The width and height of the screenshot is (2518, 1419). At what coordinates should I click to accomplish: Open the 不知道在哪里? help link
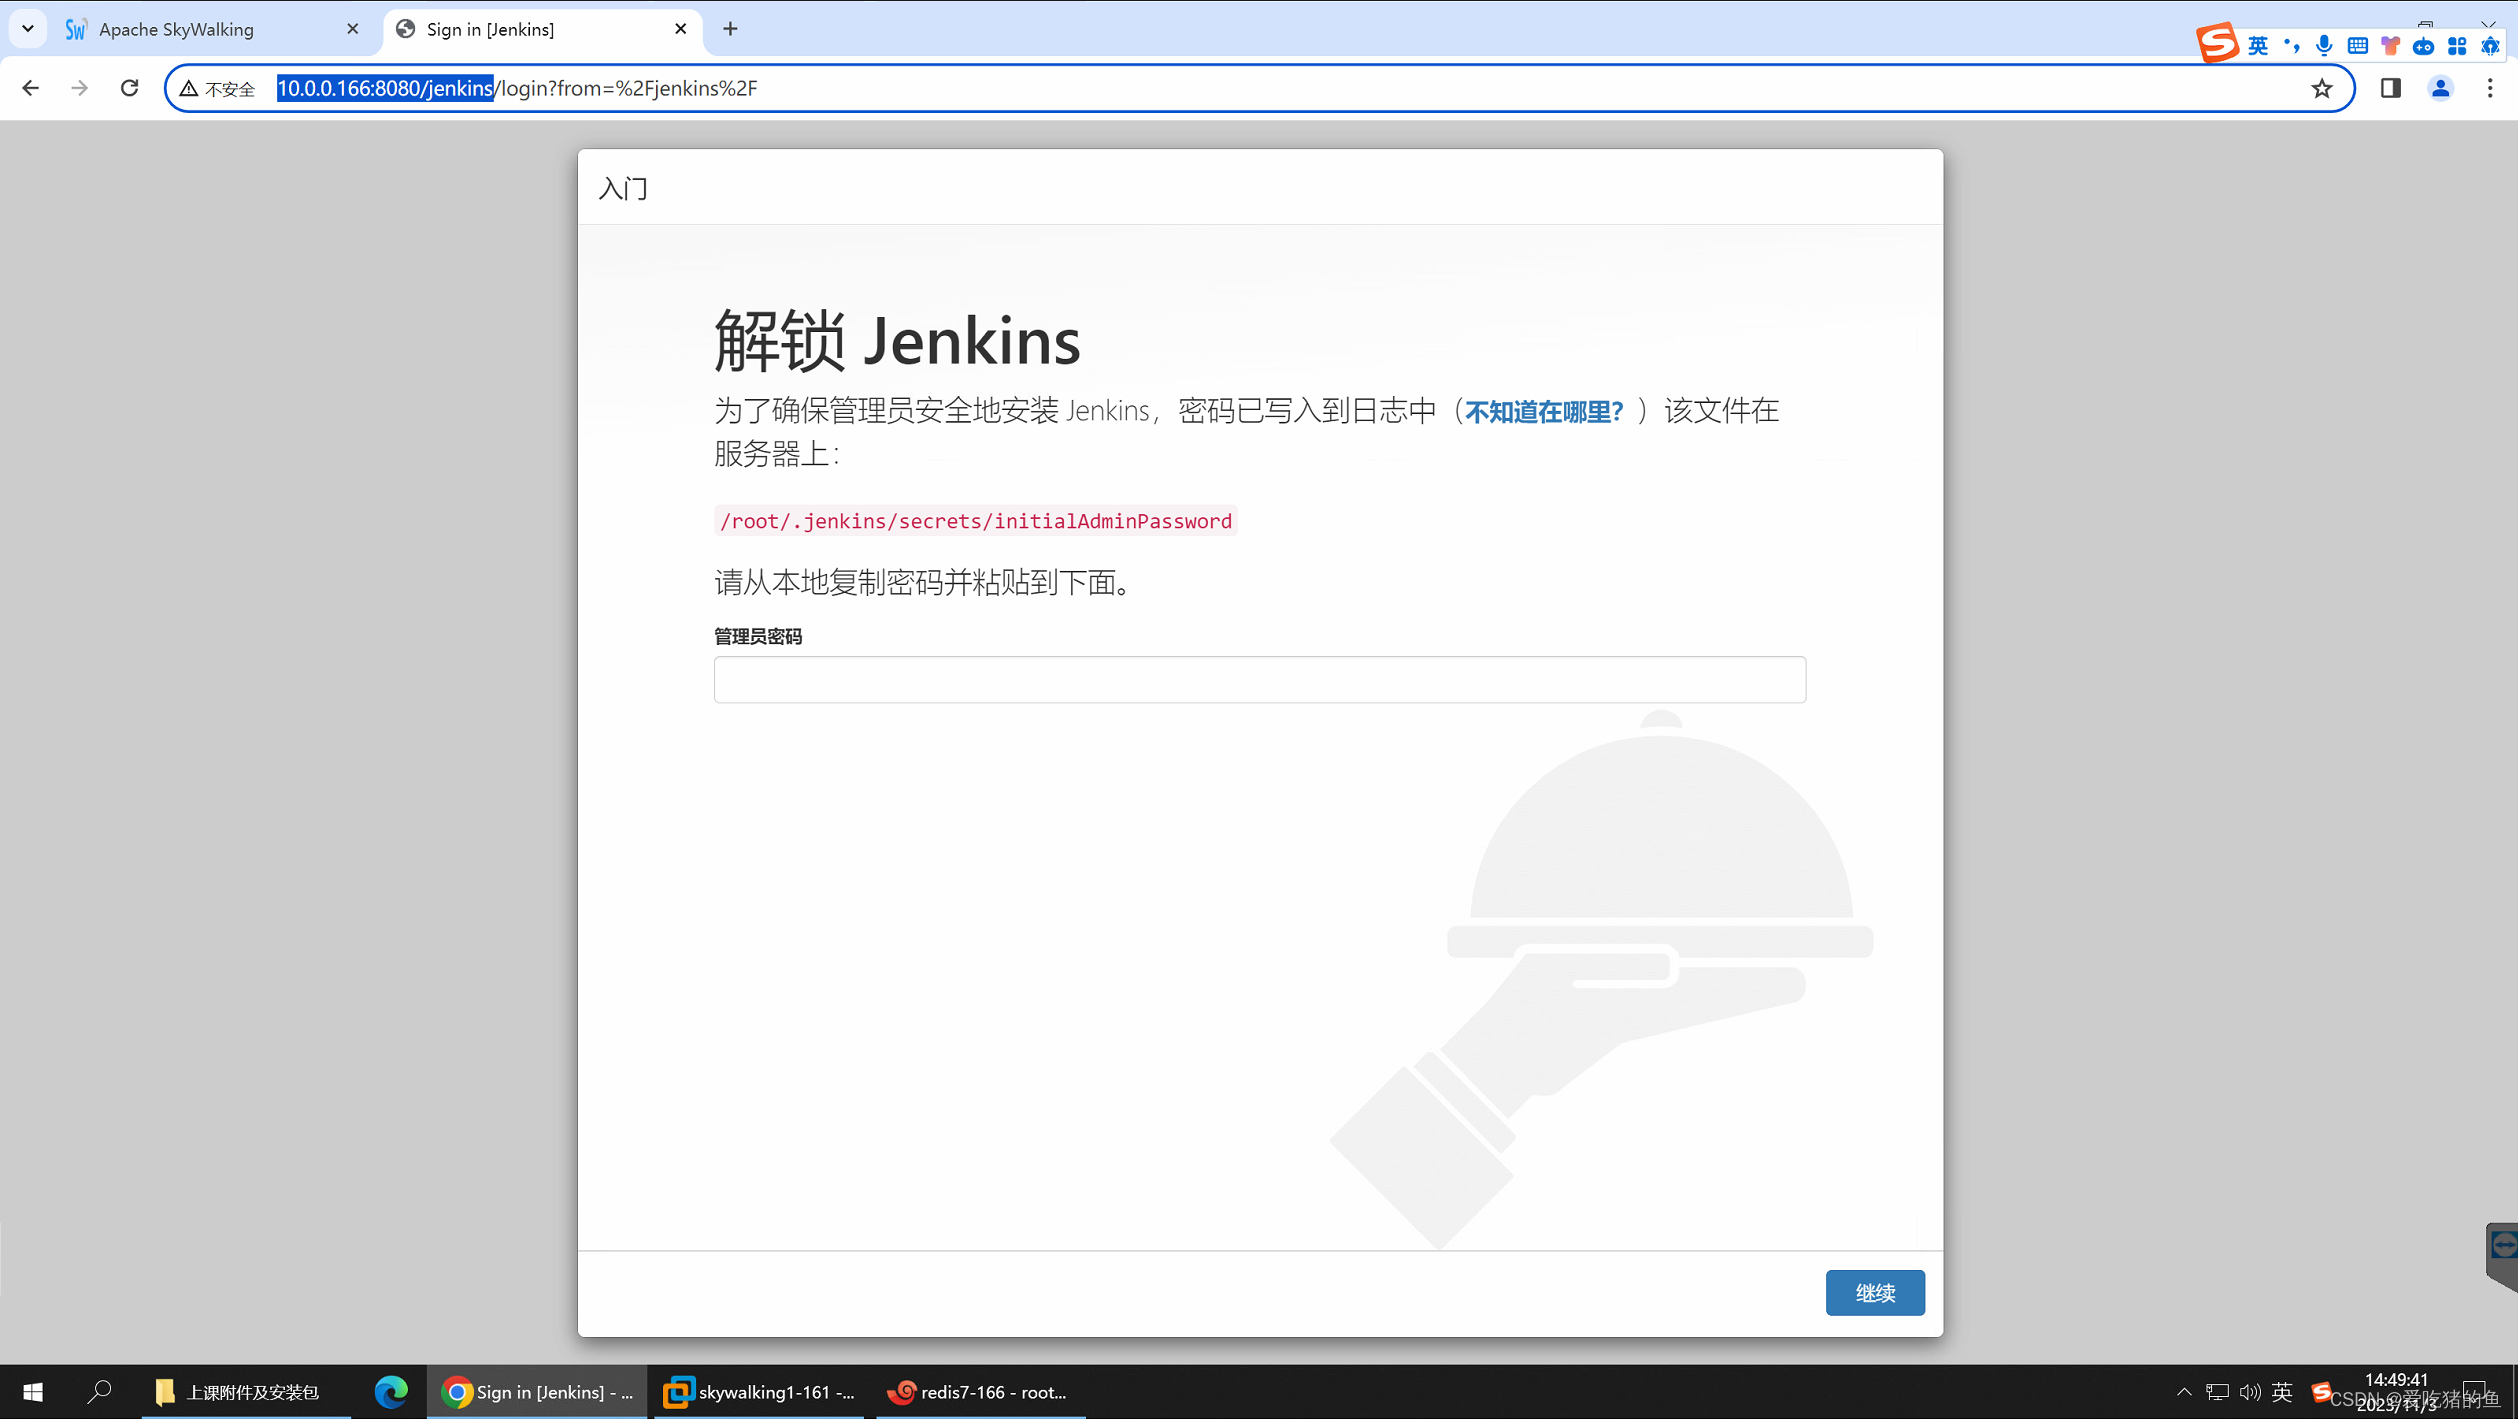[1543, 411]
